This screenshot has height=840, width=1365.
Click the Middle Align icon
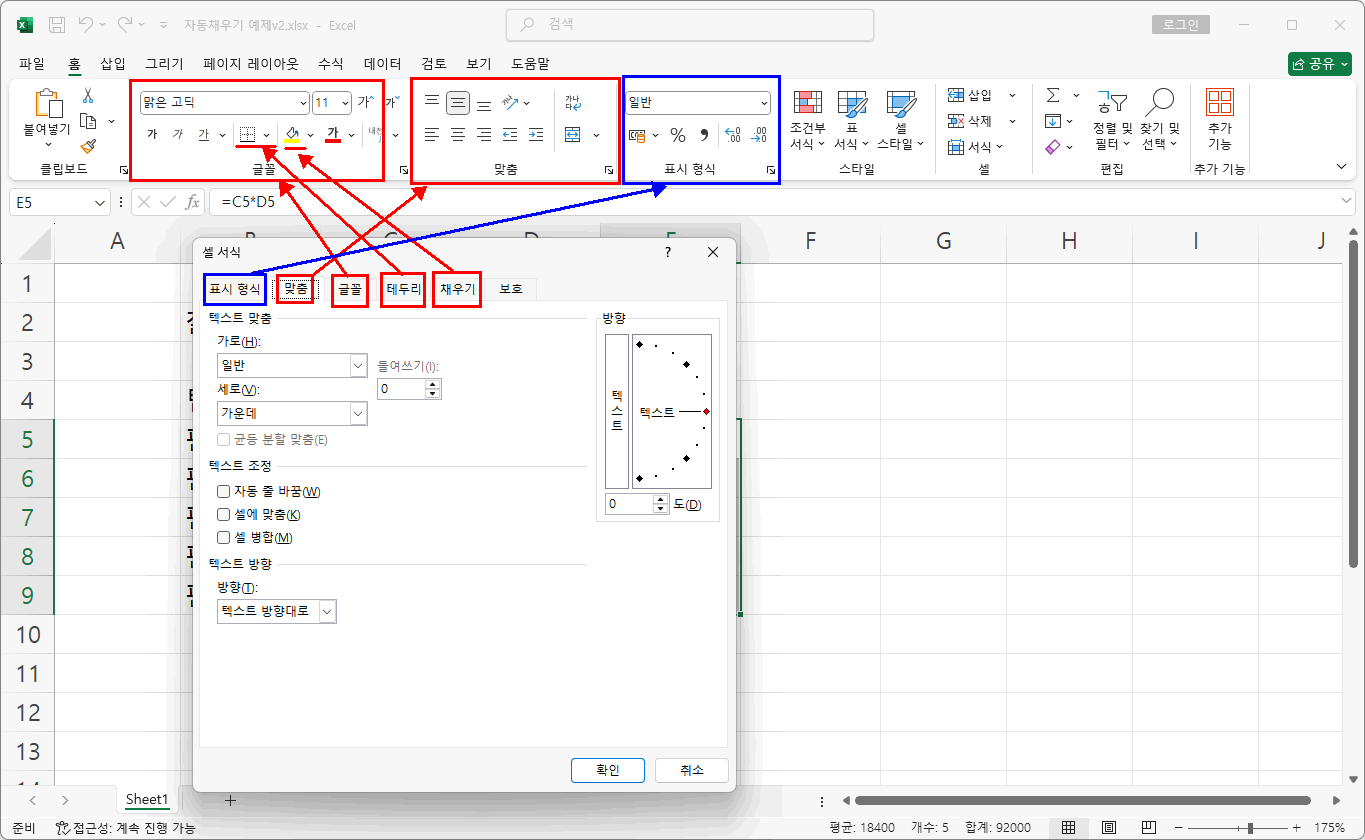(458, 102)
